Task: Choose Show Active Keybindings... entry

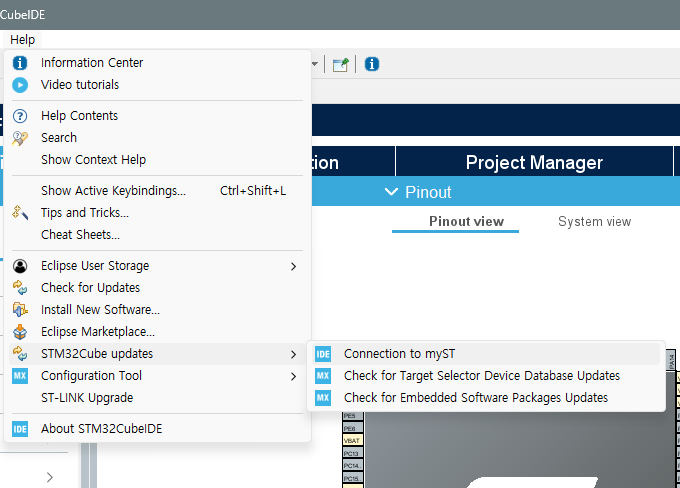Action: coord(157,191)
